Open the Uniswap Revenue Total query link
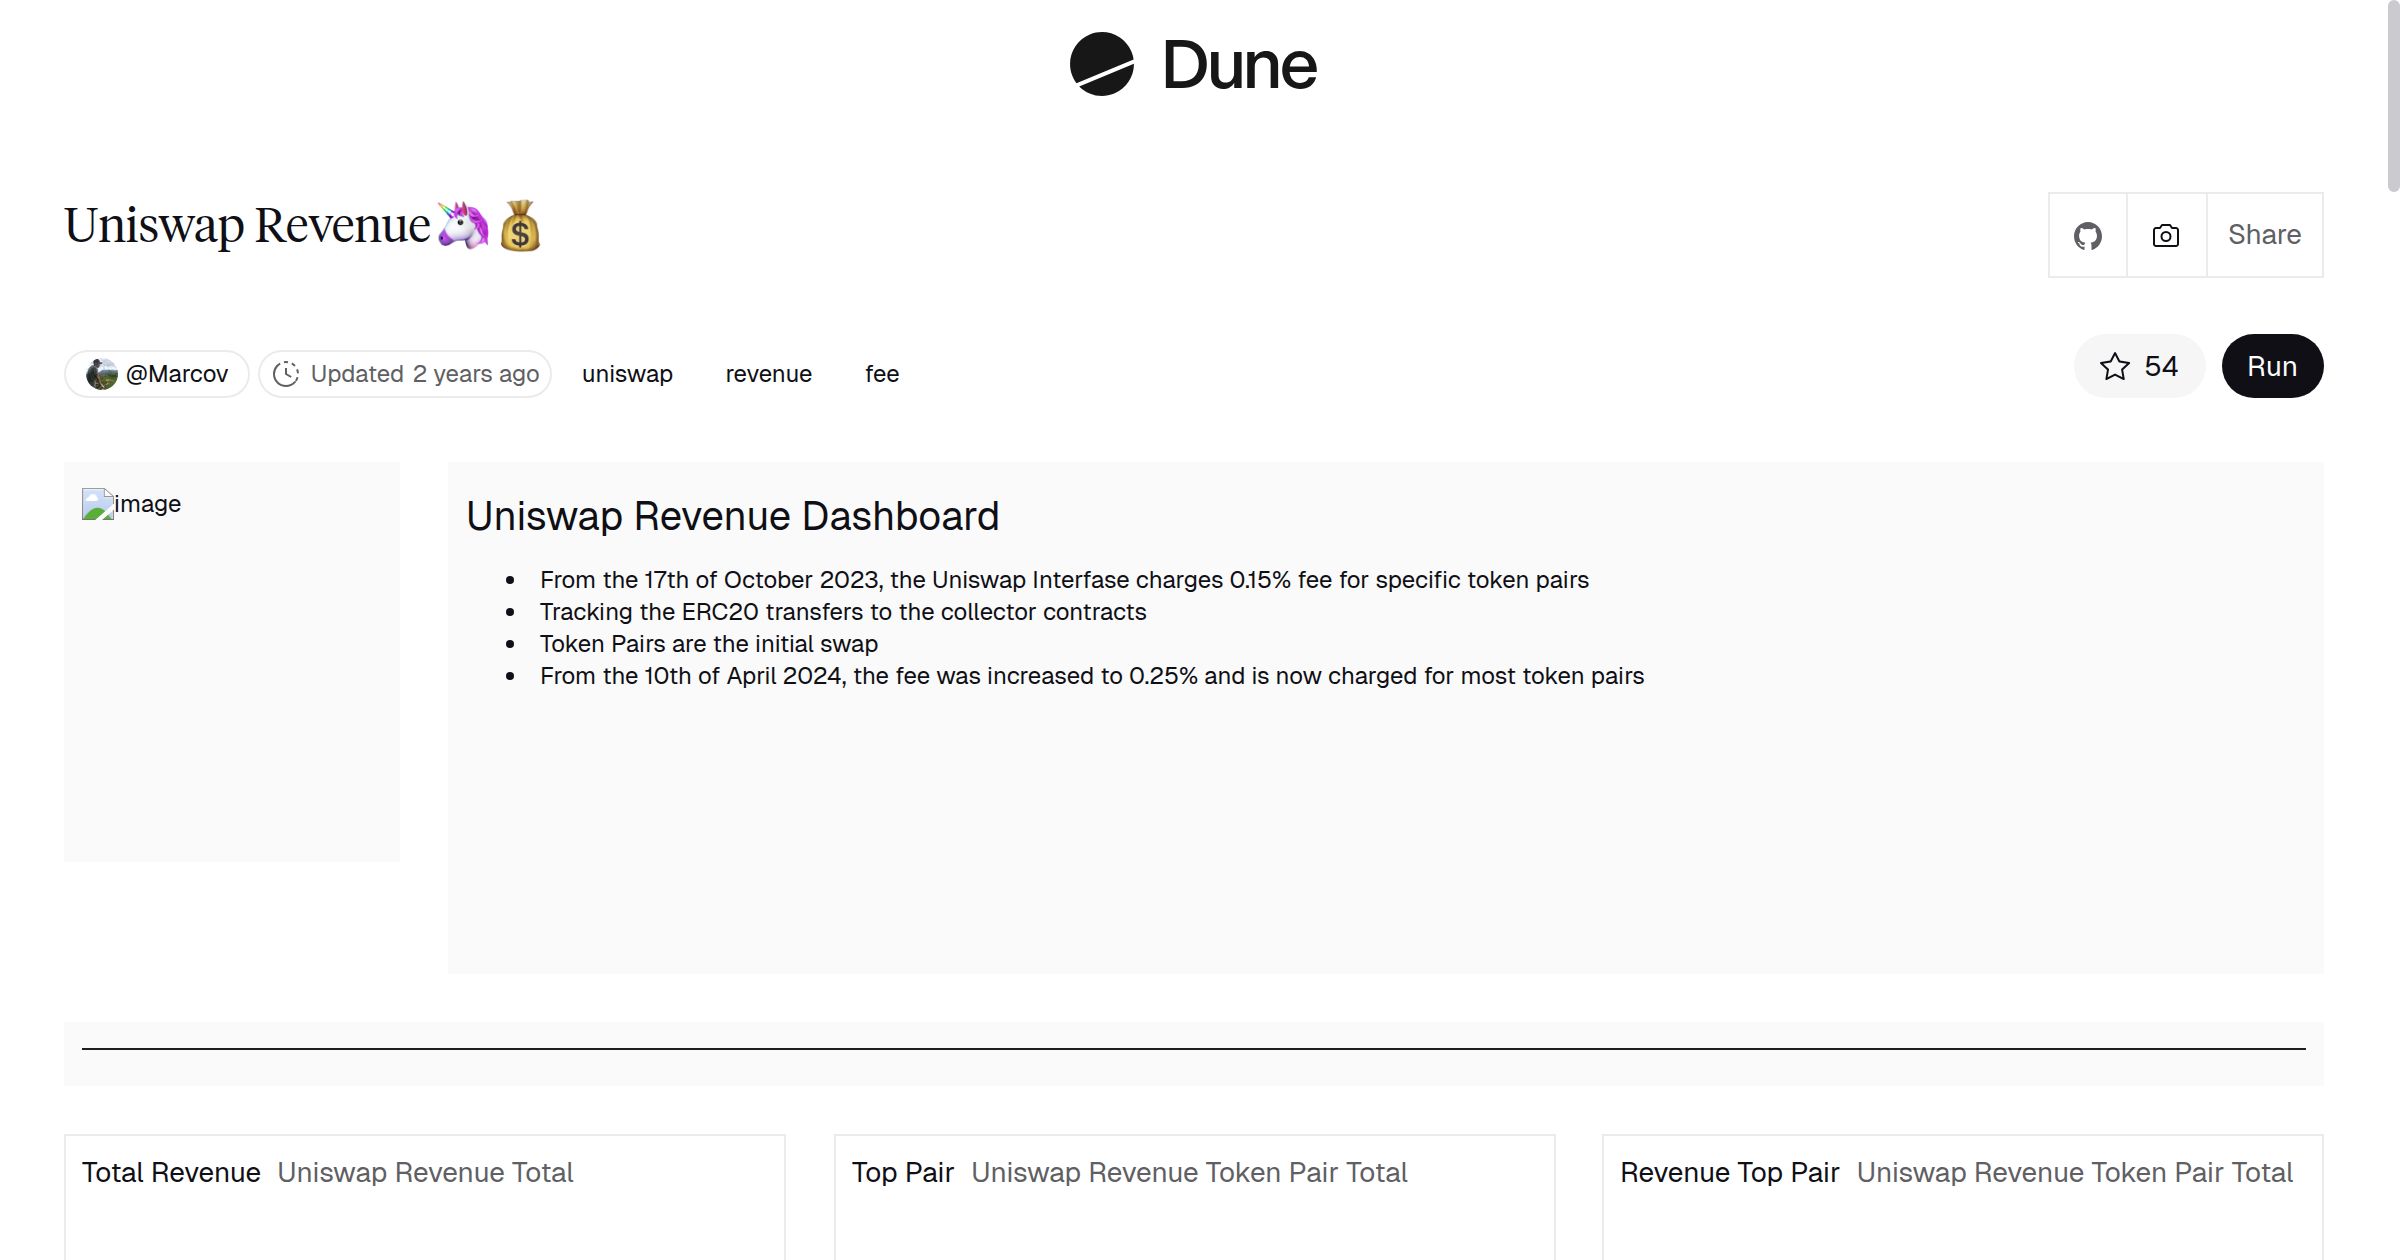 pyautogui.click(x=425, y=1172)
